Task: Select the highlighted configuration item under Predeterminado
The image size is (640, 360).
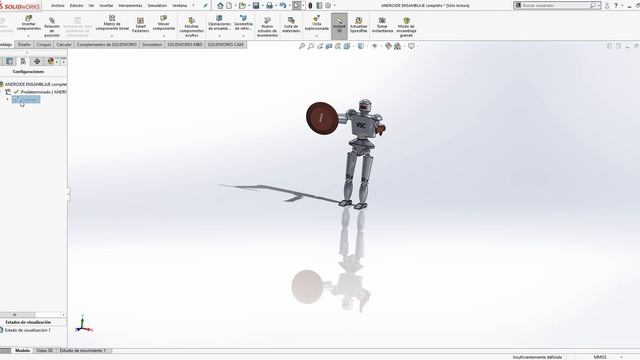Action: 26,99
